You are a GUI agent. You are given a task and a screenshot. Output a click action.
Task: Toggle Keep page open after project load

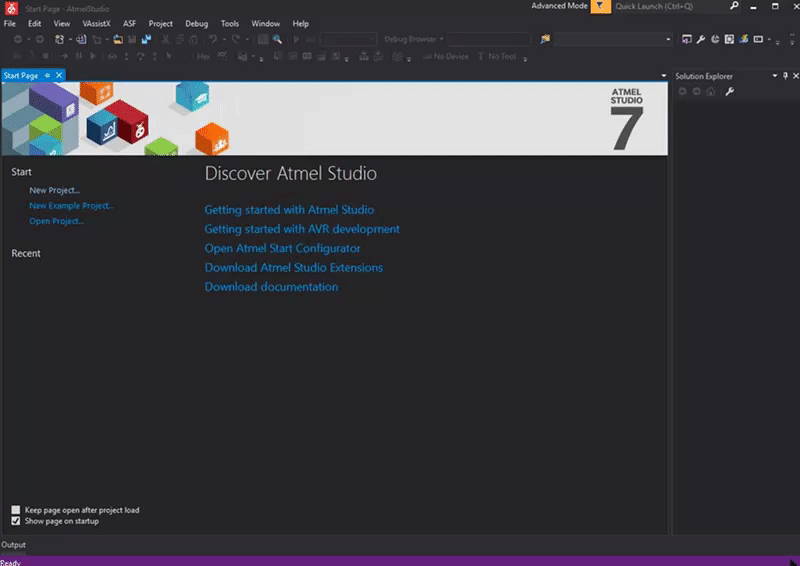click(16, 510)
